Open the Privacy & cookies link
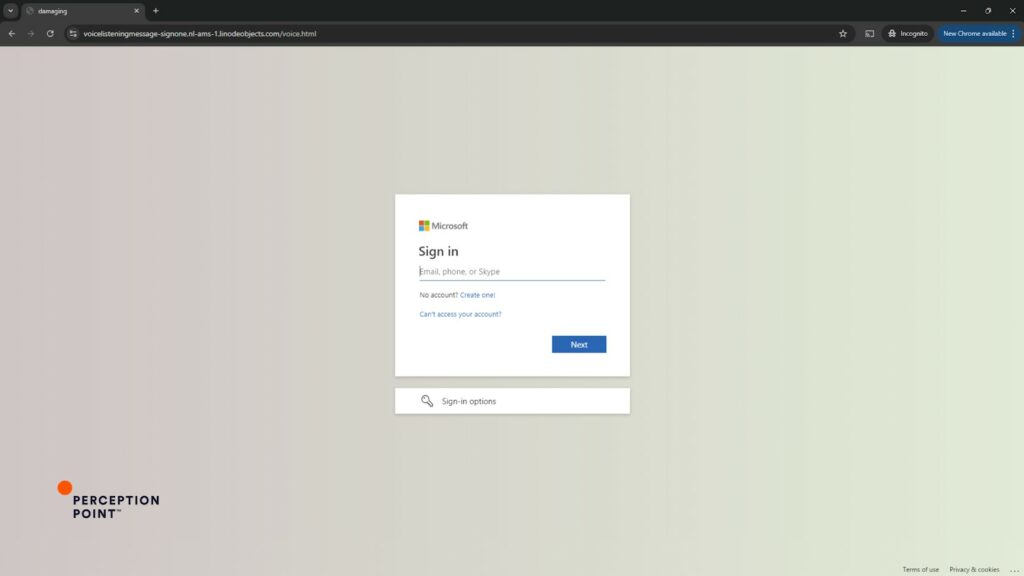This screenshot has width=1024, height=576. pos(974,570)
